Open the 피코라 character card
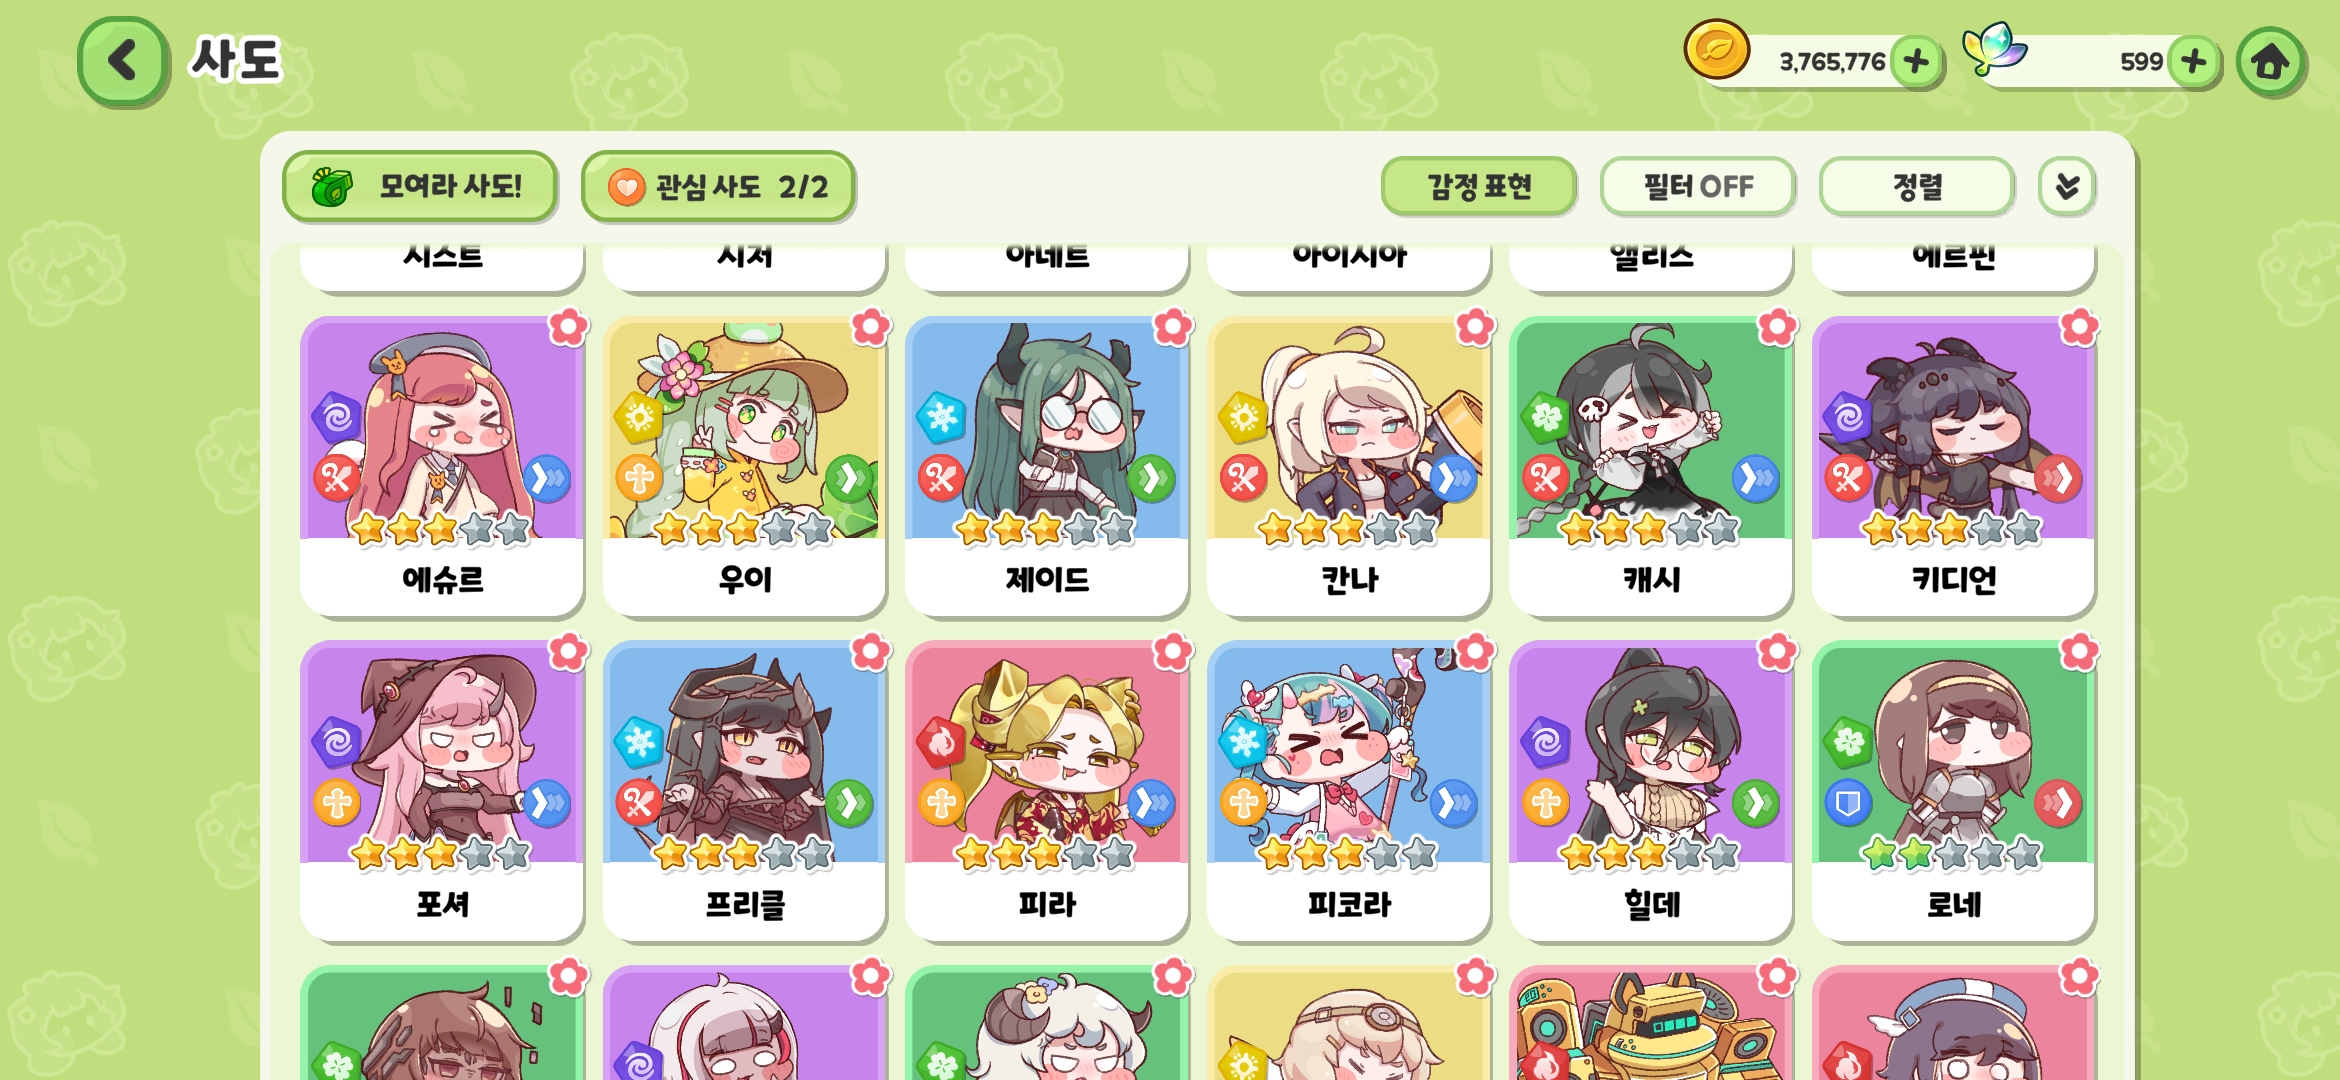 point(1349,791)
